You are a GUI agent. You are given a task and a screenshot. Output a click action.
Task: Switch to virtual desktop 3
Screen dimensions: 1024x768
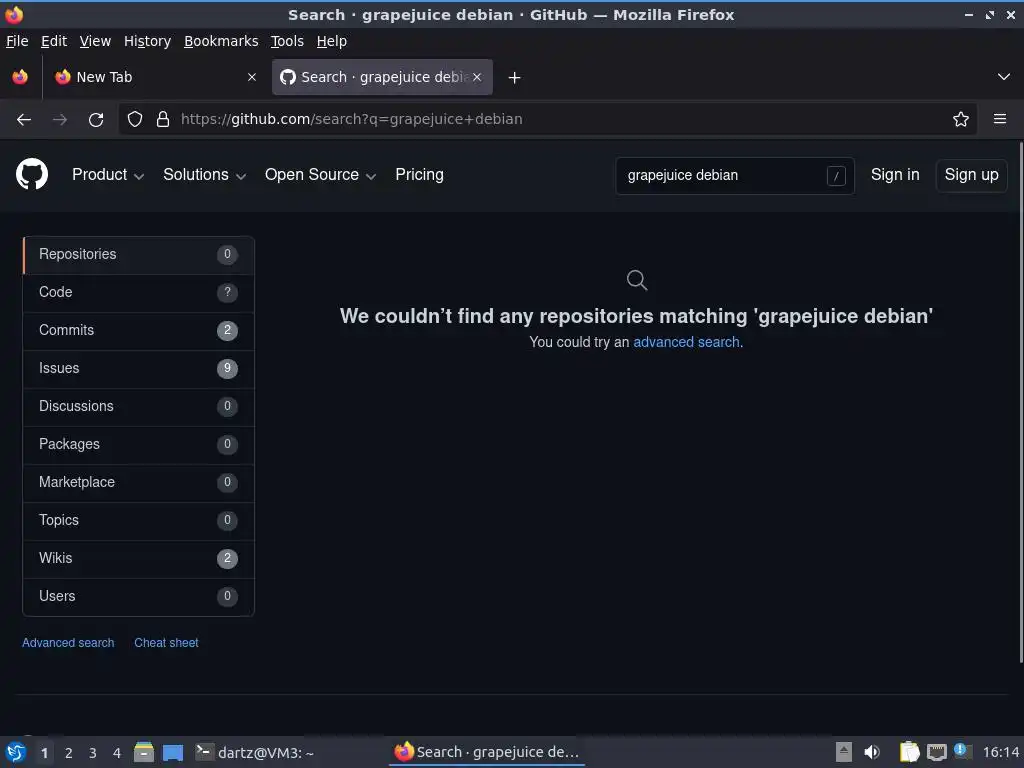pos(93,753)
